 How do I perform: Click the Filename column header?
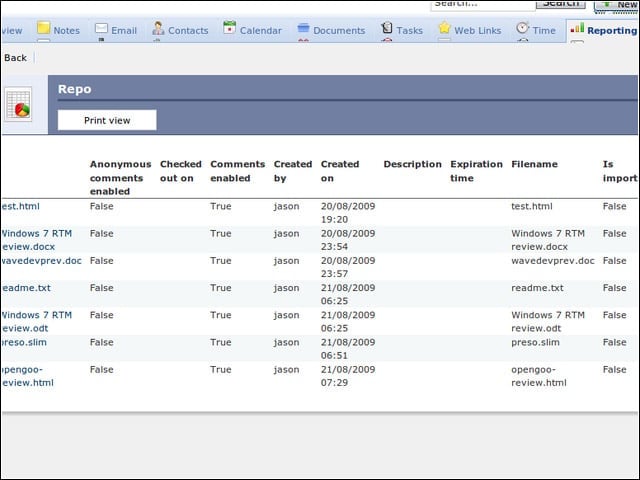(534, 164)
